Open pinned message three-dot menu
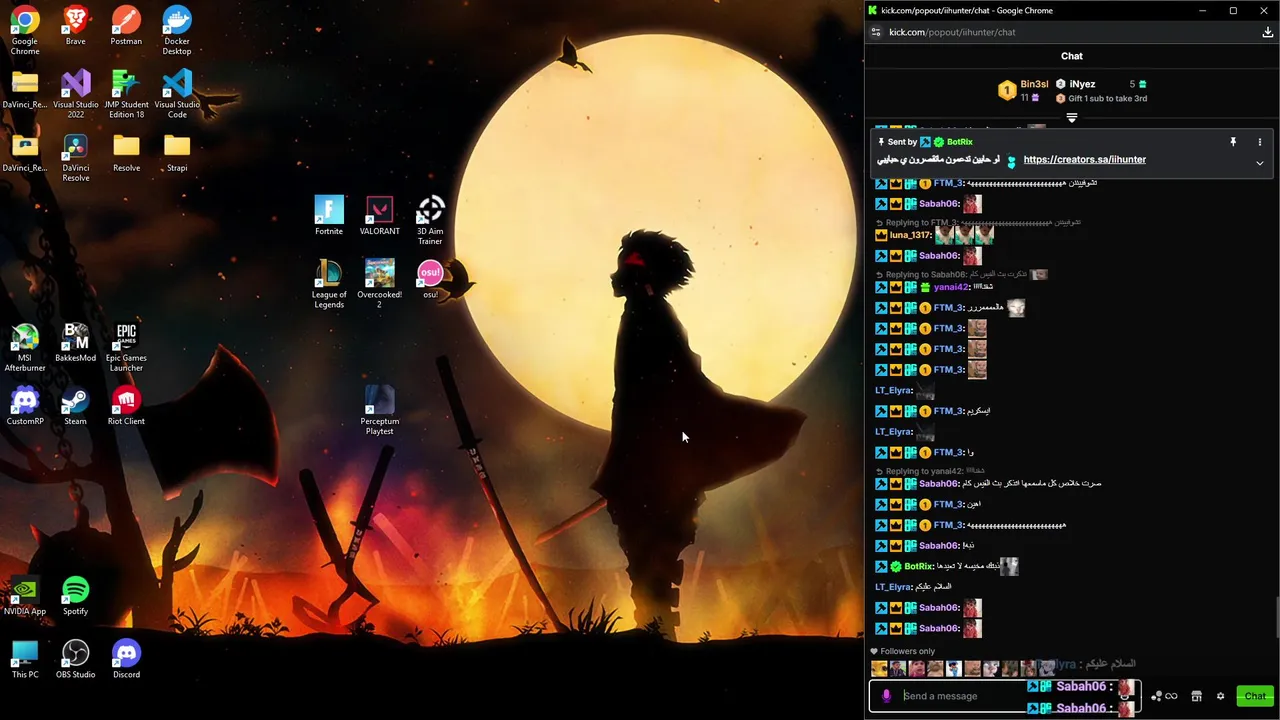The height and width of the screenshot is (720, 1280). click(x=1259, y=142)
